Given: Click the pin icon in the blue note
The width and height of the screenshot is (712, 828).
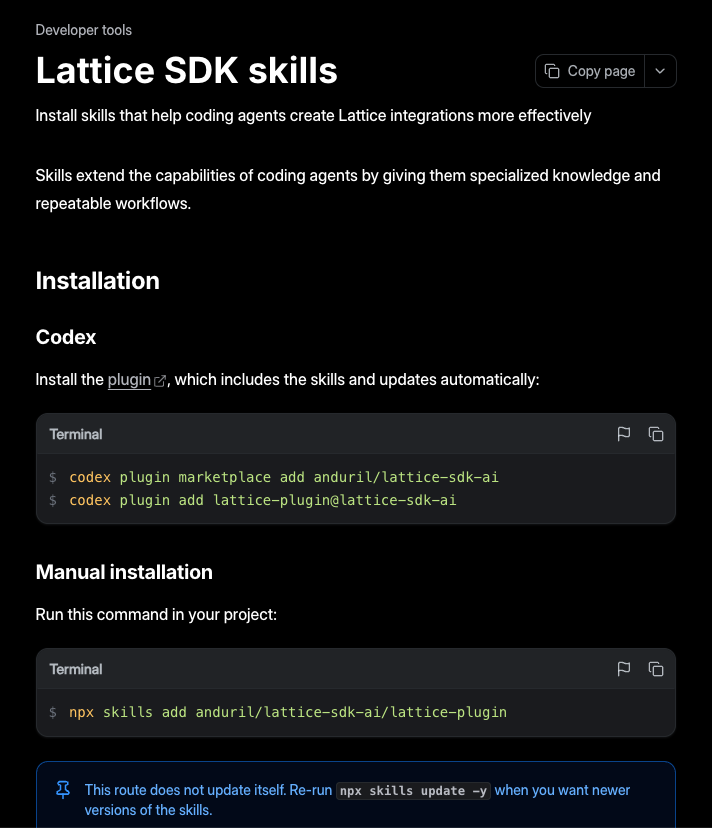Looking at the screenshot, I should pos(63,790).
